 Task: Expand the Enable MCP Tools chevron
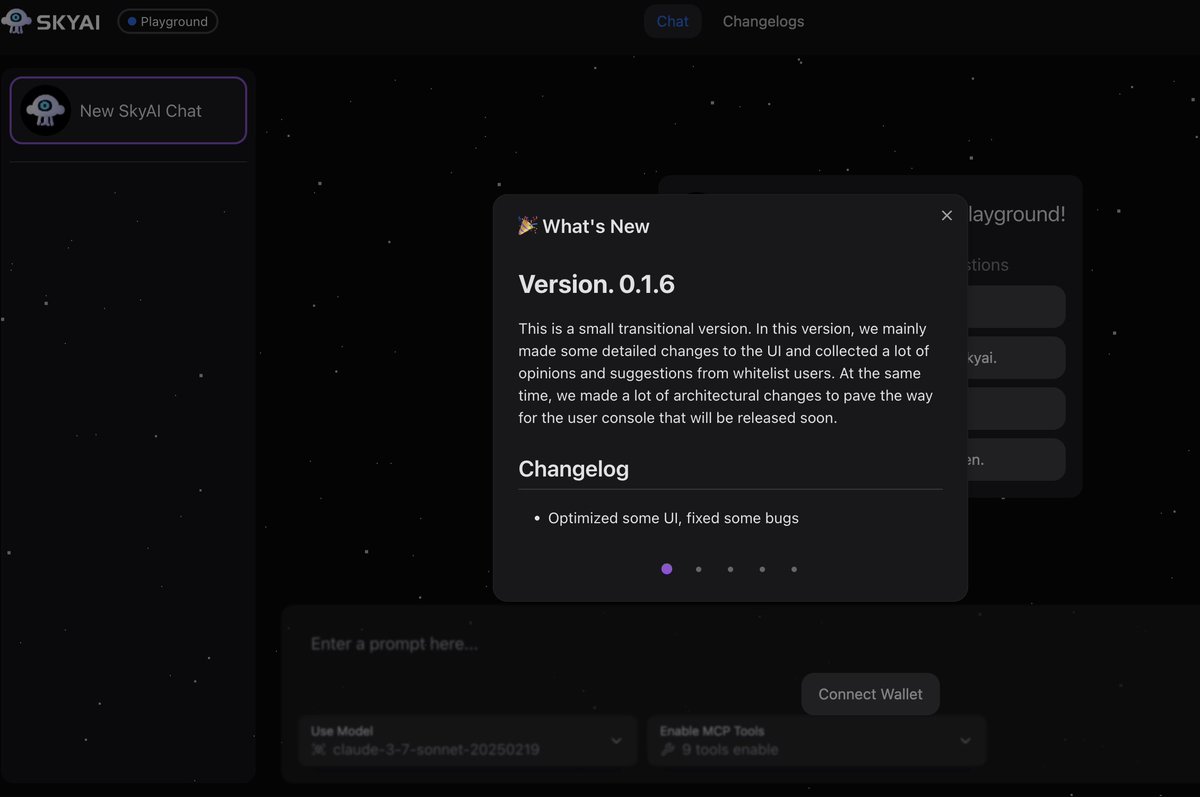click(x=965, y=741)
